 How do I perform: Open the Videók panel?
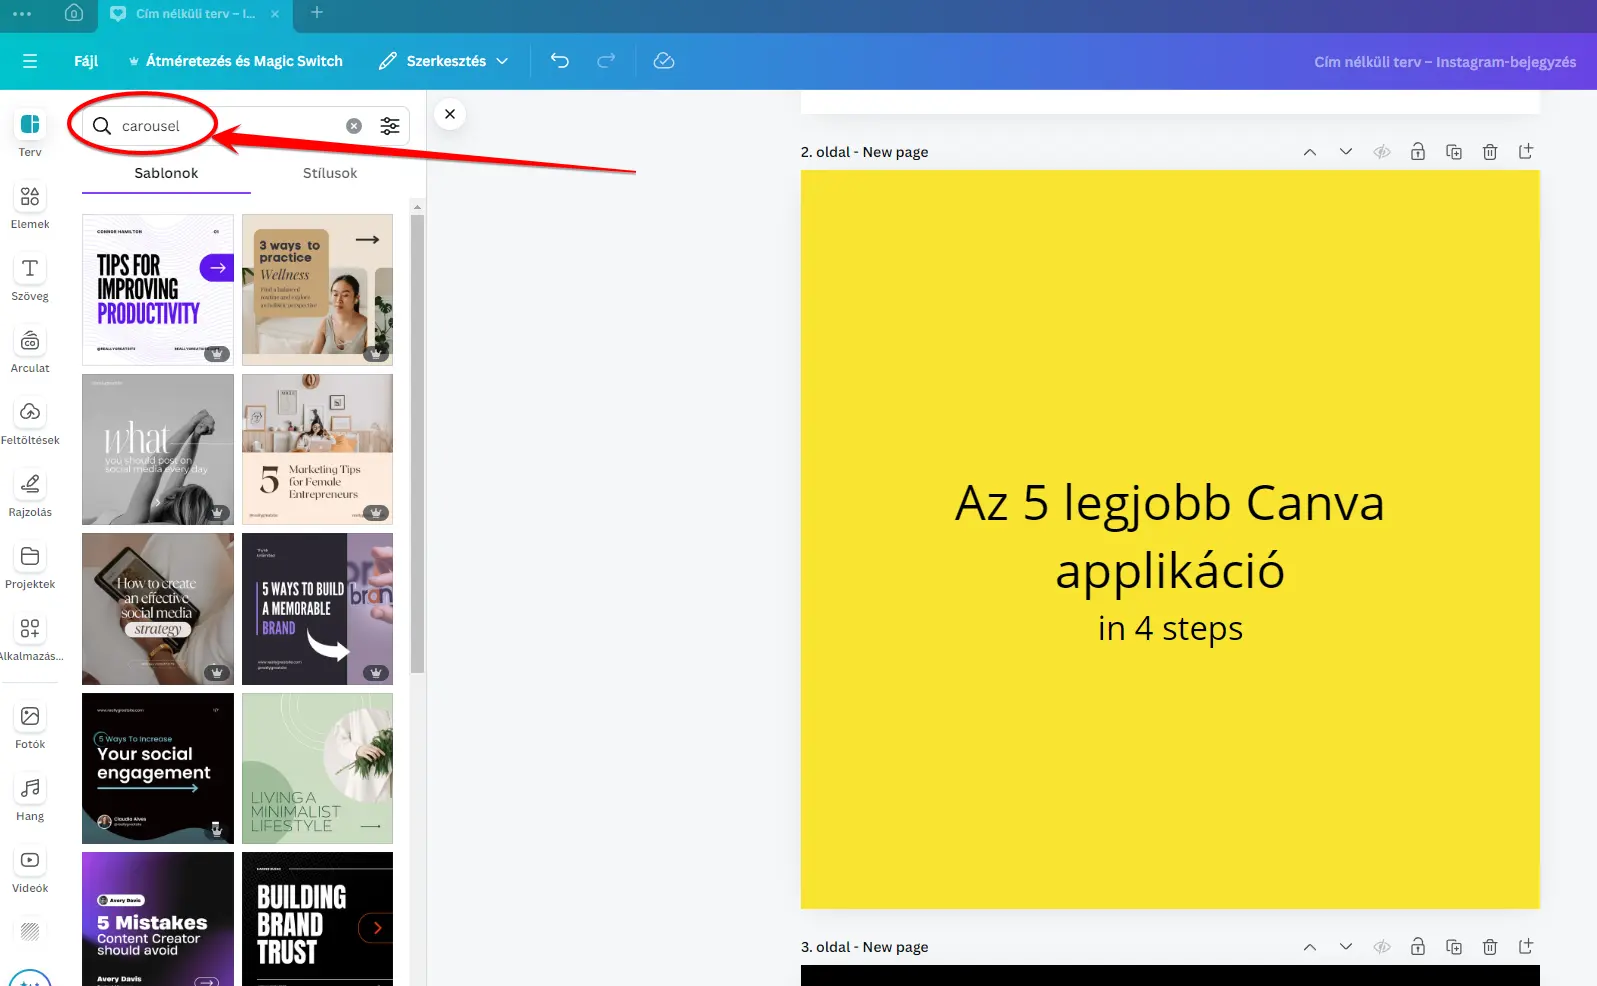click(x=30, y=870)
